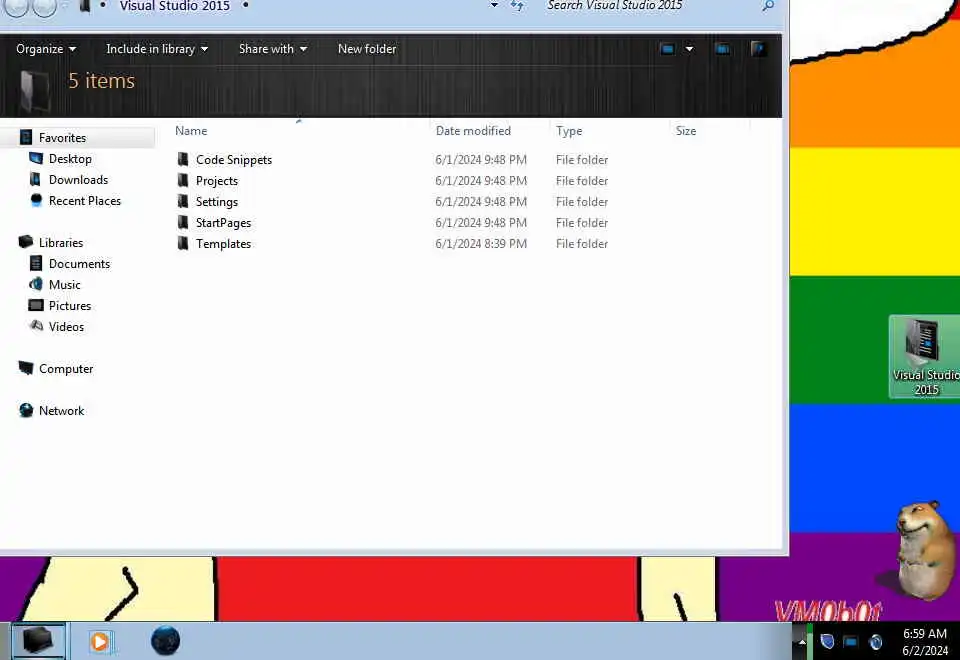Select the Settings folder icon

pyautogui.click(x=182, y=201)
